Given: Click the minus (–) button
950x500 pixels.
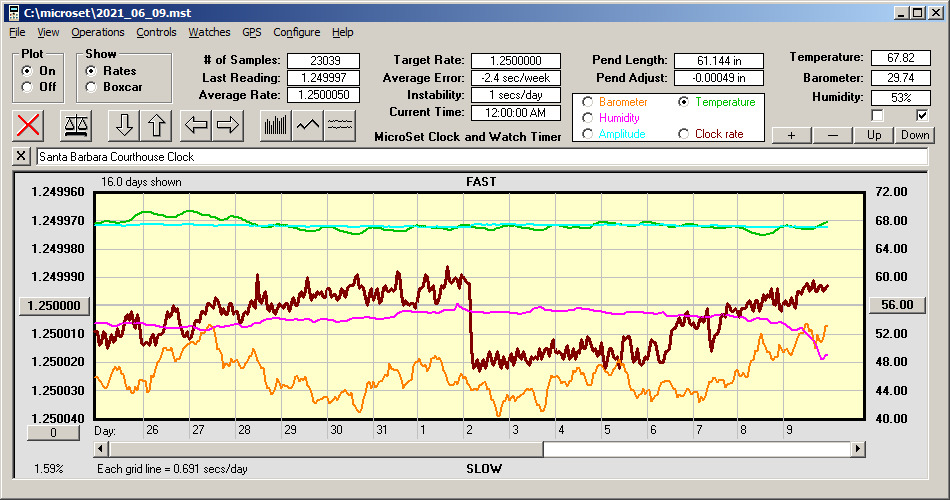Looking at the screenshot, I should (832, 135).
